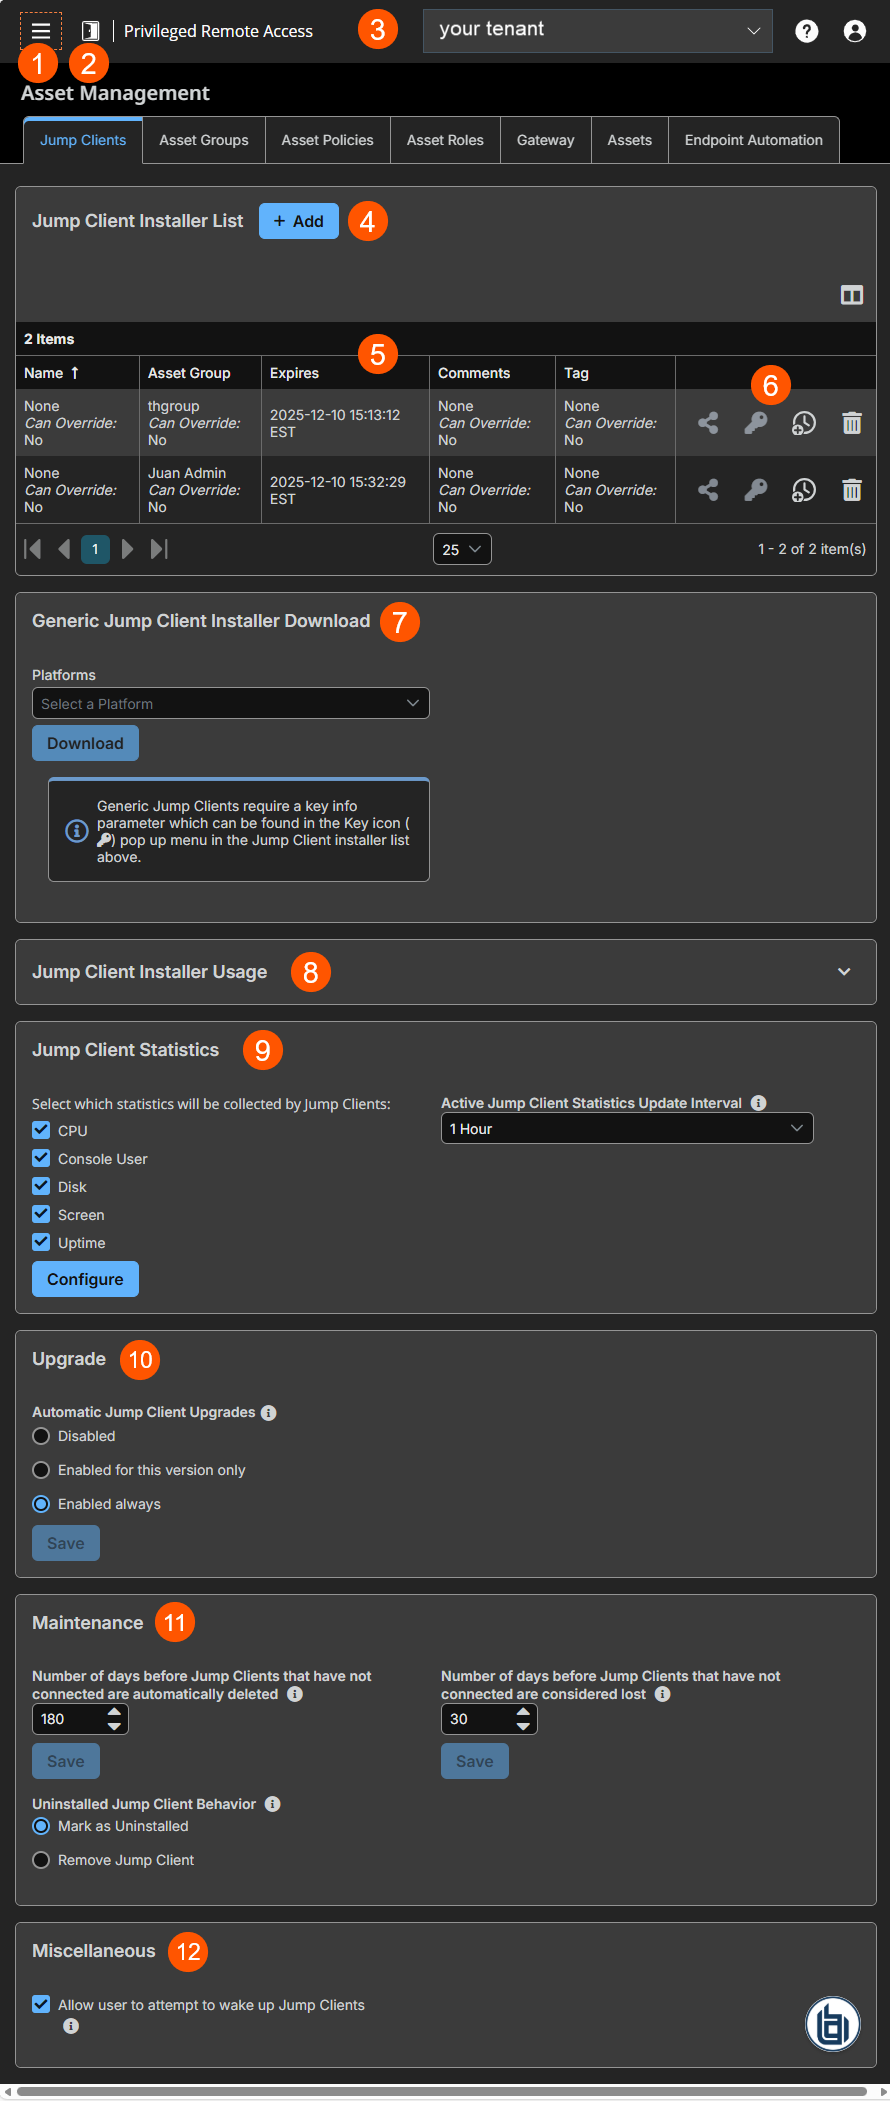Click the key icon in the Juan Admin row
Image resolution: width=890 pixels, height=2101 pixels.
point(756,490)
